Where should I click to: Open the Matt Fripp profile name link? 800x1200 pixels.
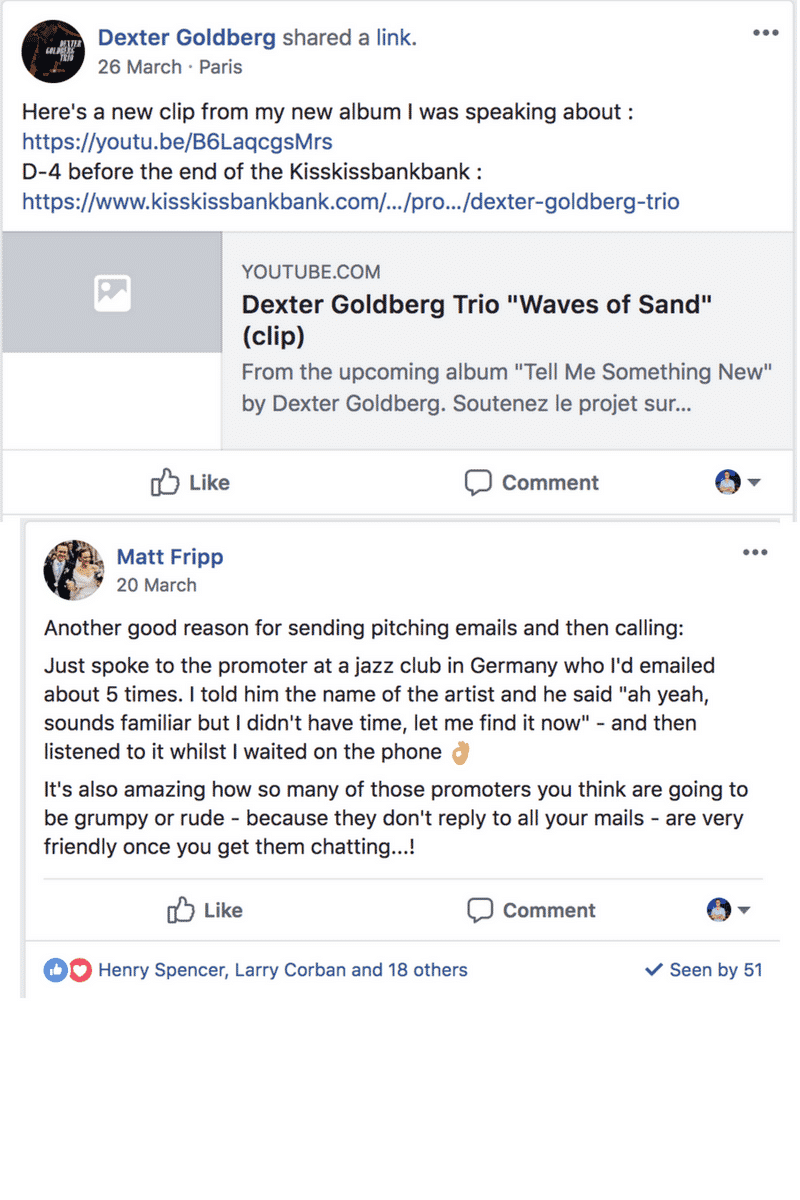(170, 556)
